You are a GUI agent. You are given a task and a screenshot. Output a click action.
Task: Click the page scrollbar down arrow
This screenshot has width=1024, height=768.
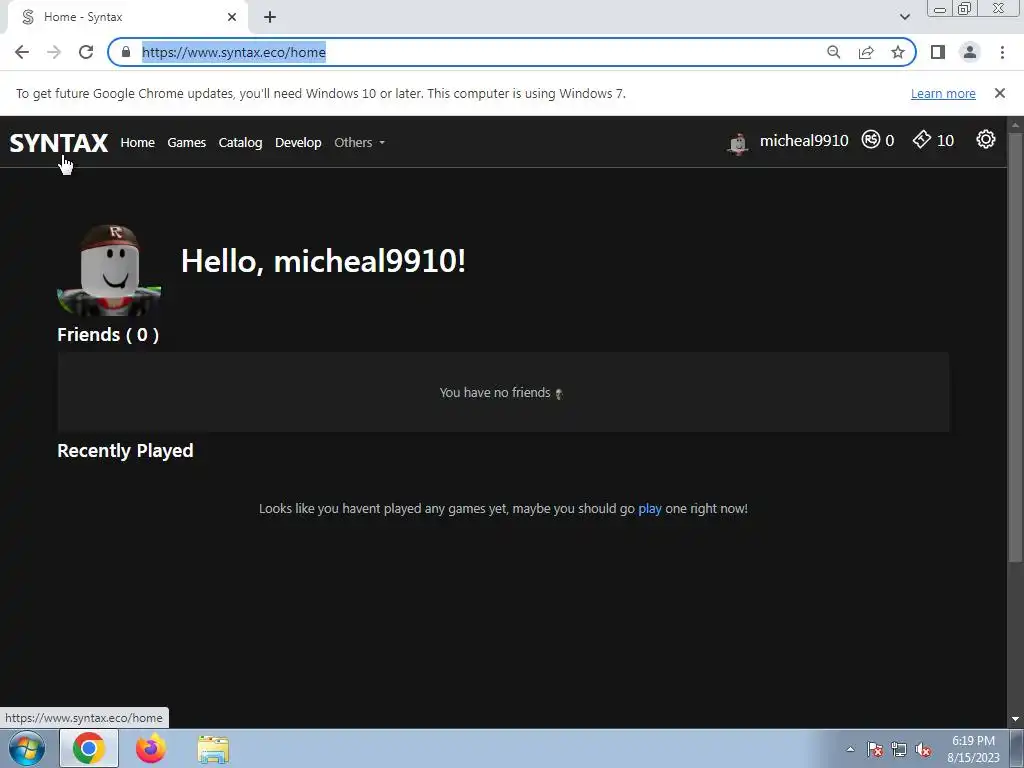[x=1016, y=719]
